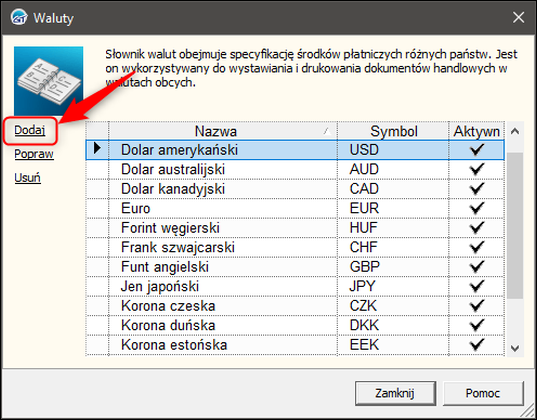
Task: Close the Waluty dialog with the X
Action: (518, 17)
